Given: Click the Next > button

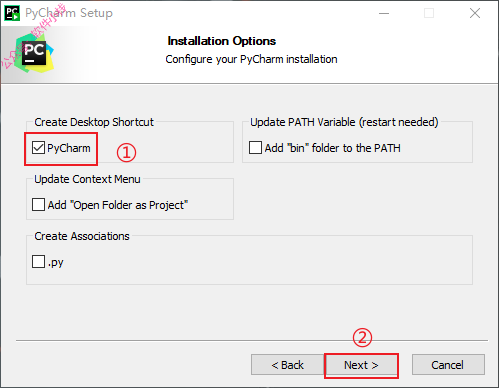Looking at the screenshot, I should click(361, 365).
